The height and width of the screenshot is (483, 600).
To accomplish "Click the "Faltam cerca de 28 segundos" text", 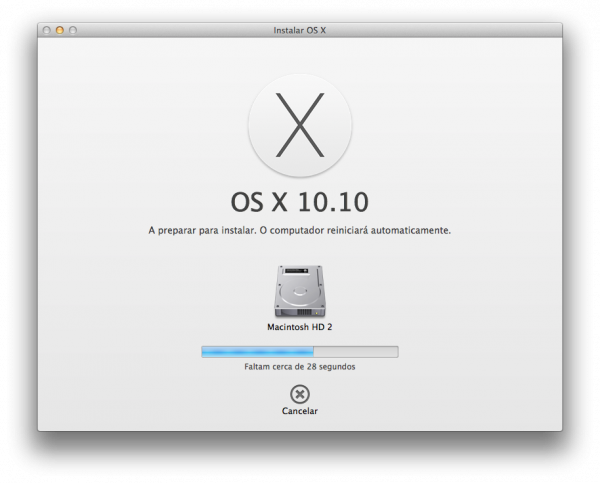I will [300, 367].
